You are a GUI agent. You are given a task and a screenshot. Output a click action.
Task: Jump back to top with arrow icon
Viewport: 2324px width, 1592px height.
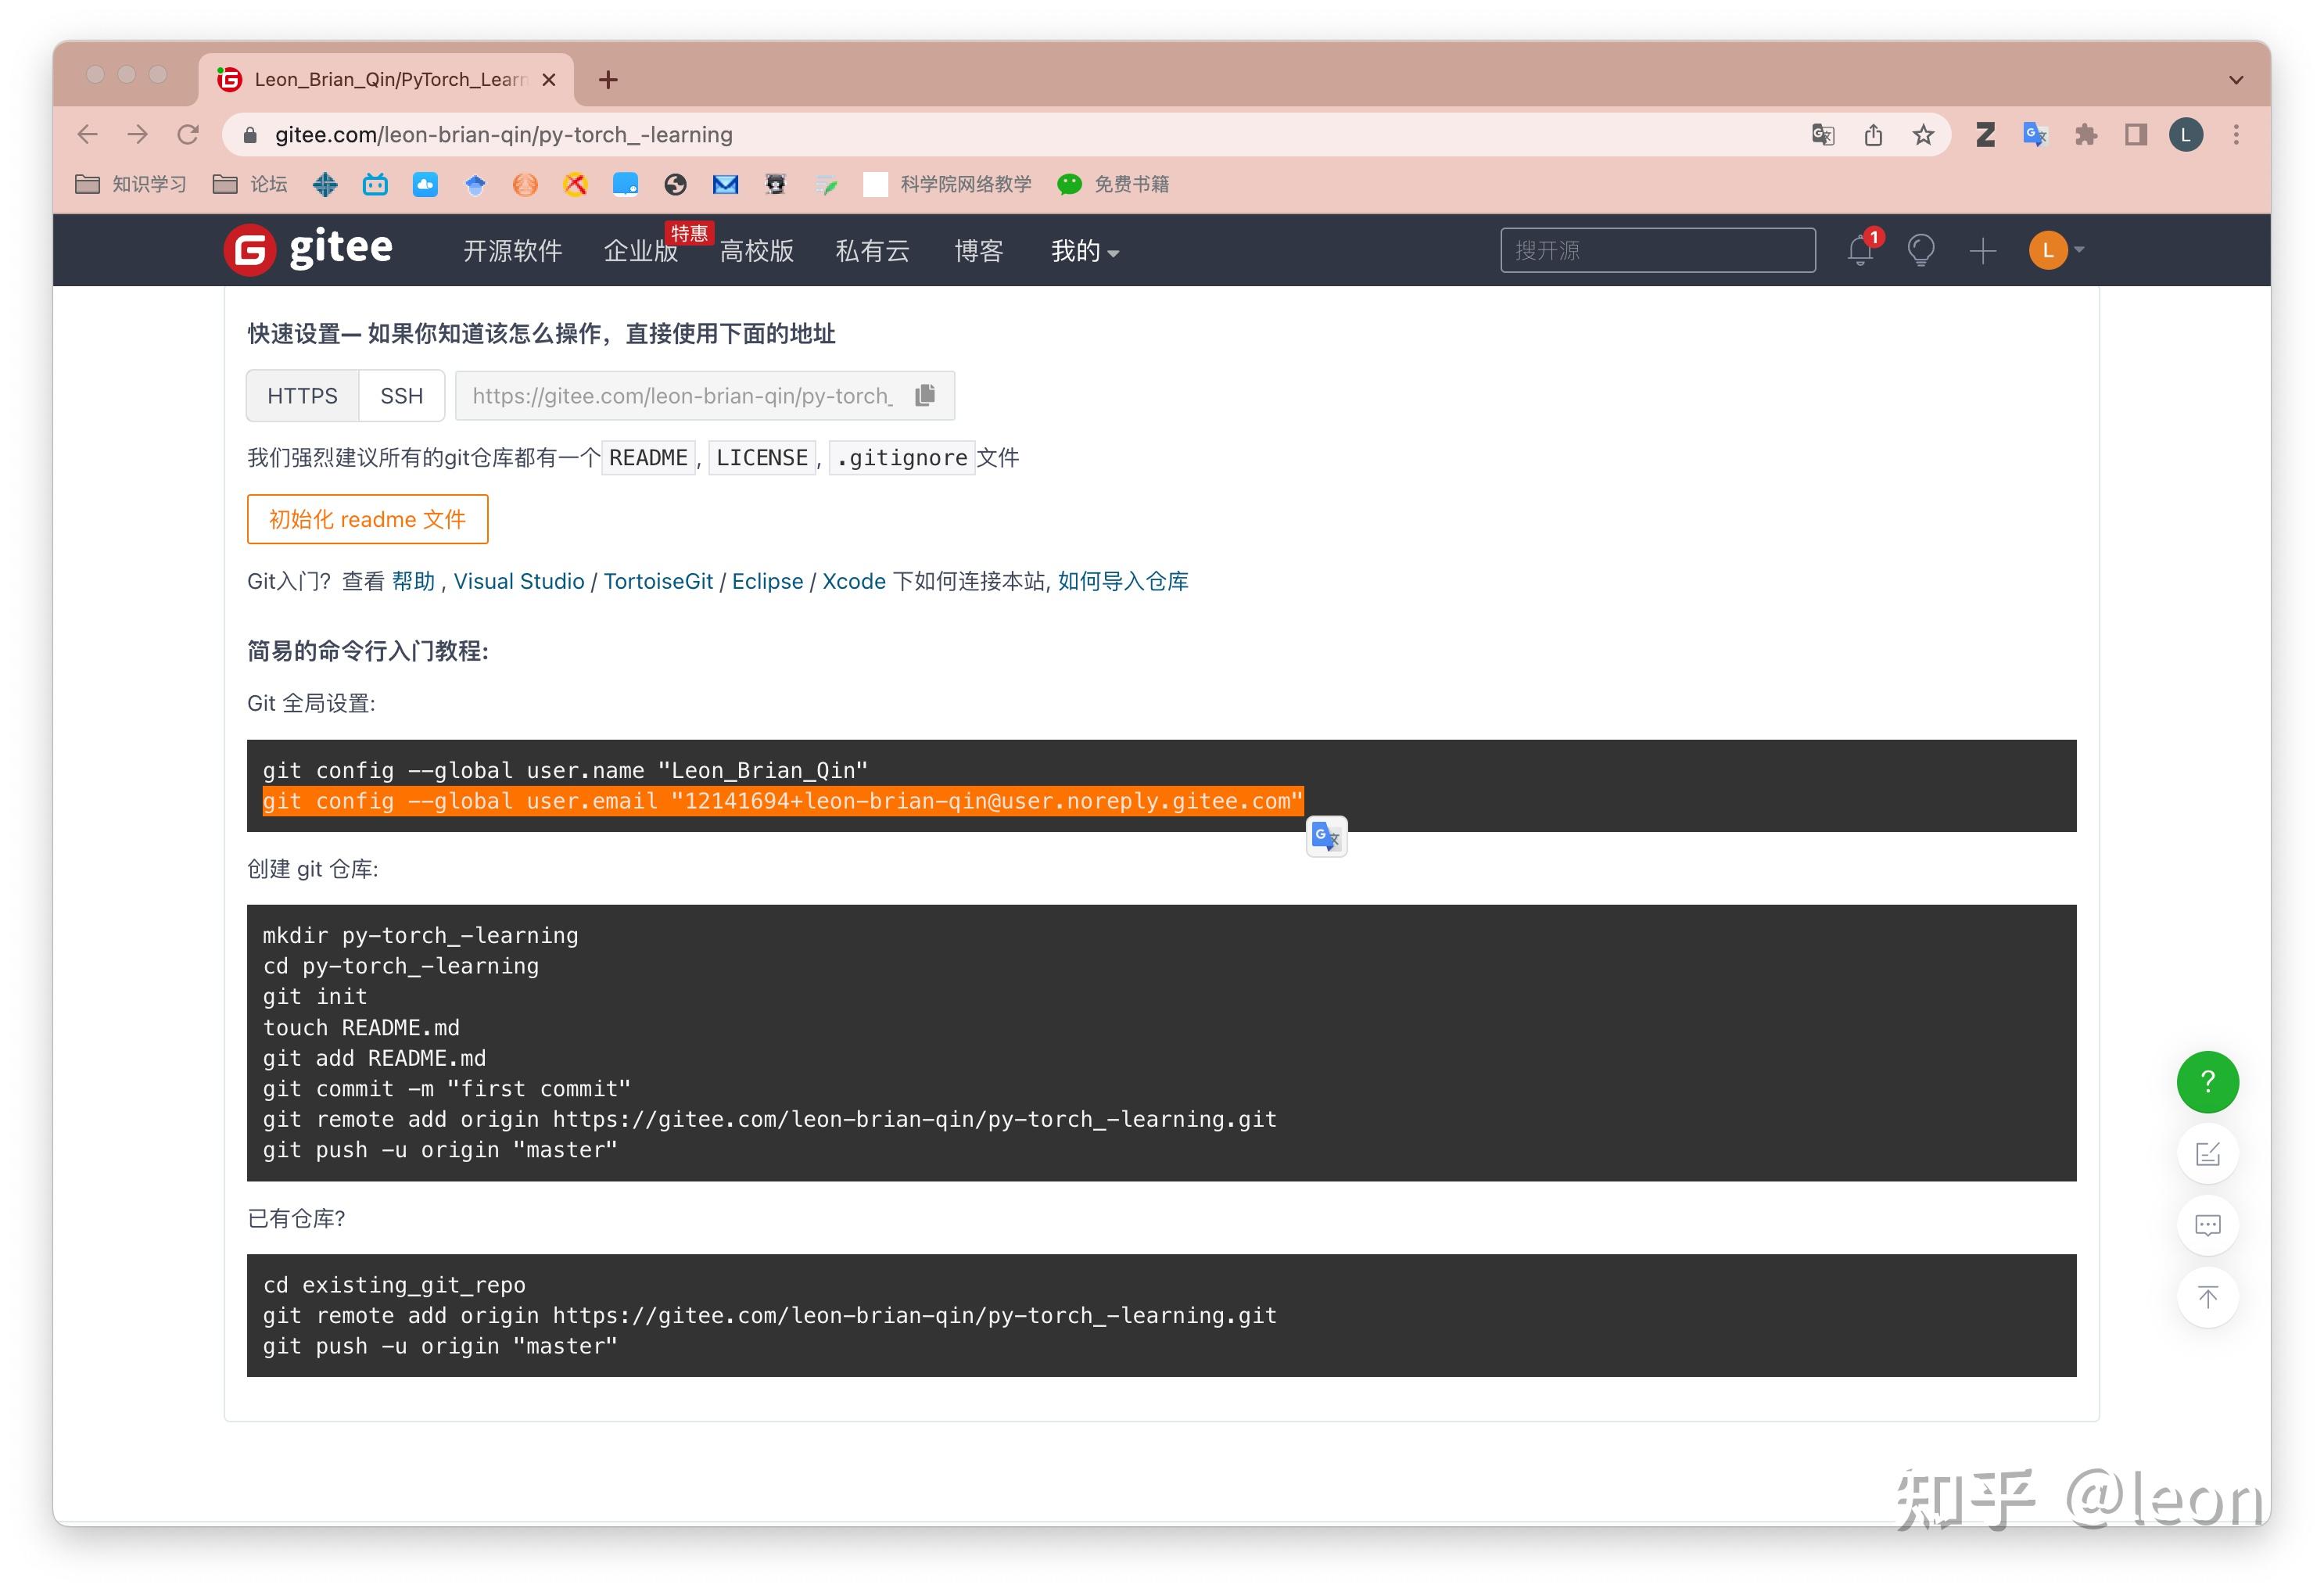[2207, 1297]
